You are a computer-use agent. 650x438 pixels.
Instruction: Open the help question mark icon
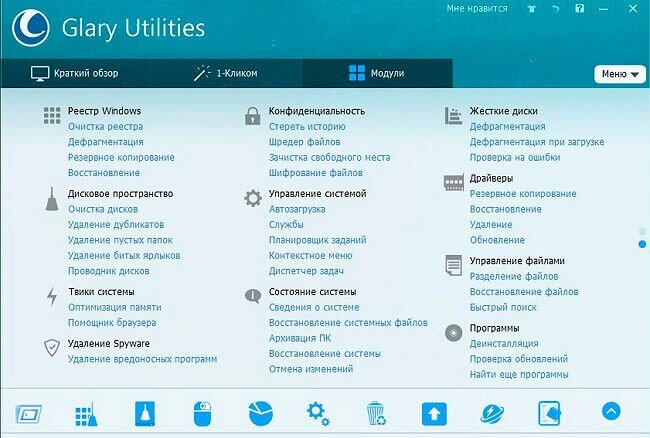(580, 8)
